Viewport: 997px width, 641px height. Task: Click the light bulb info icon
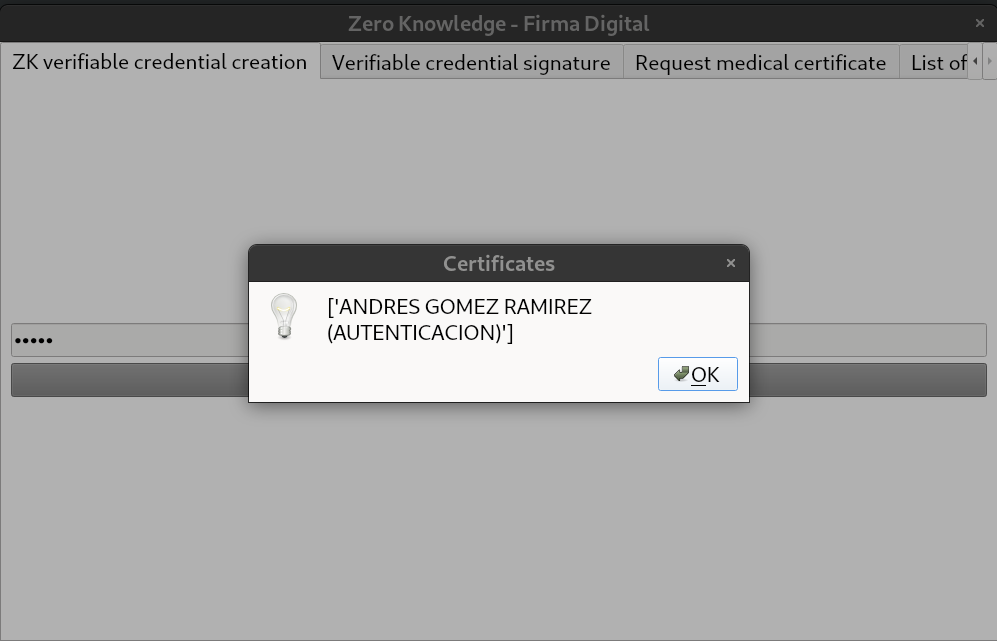click(284, 316)
